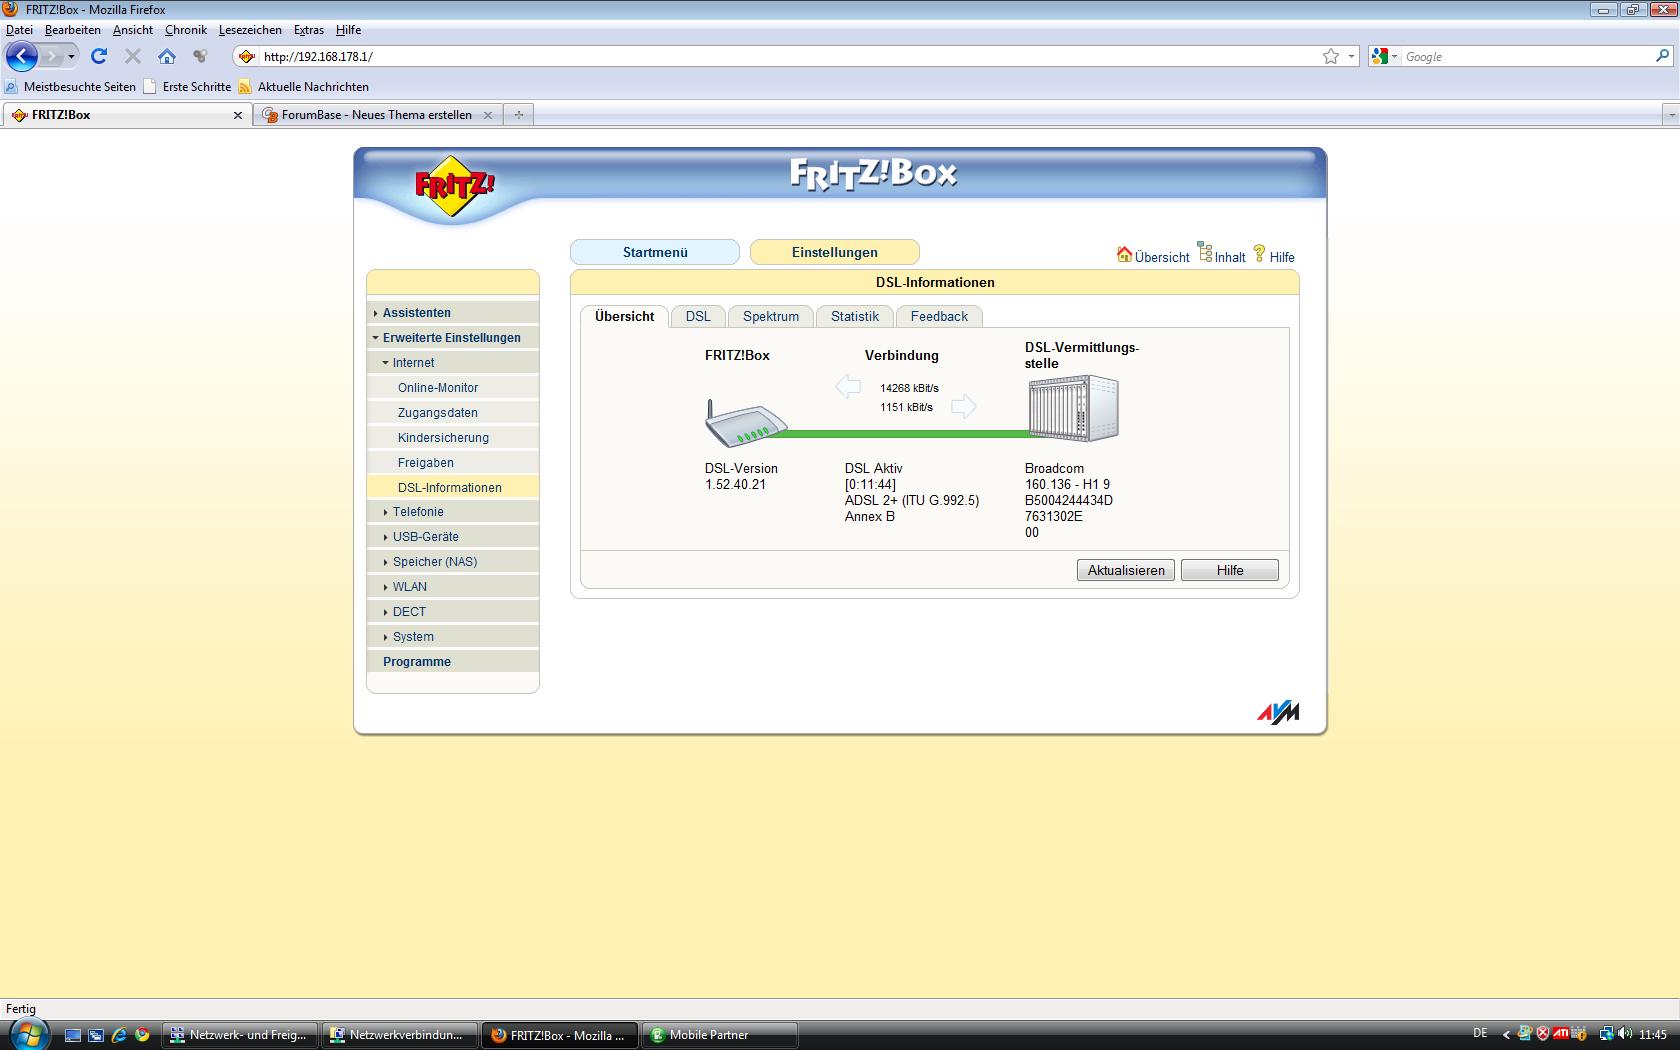Switch to the Feedback tab
The height and width of the screenshot is (1050, 1680).
click(939, 316)
